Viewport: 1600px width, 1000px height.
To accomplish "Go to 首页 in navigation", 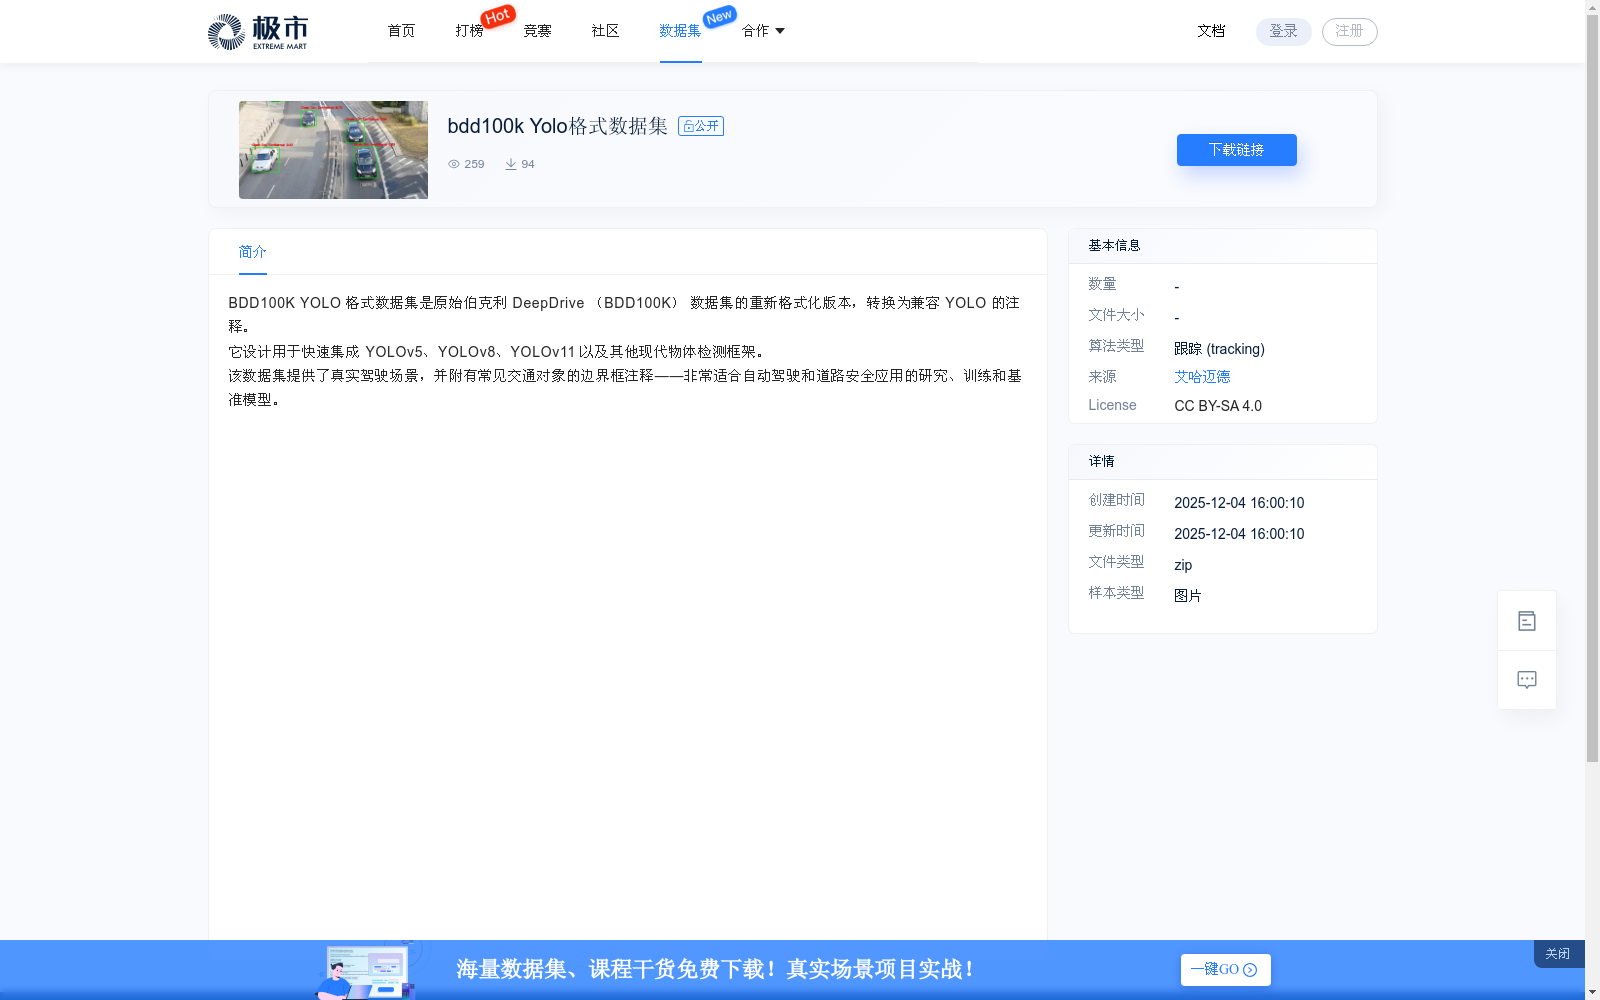I will tap(401, 31).
